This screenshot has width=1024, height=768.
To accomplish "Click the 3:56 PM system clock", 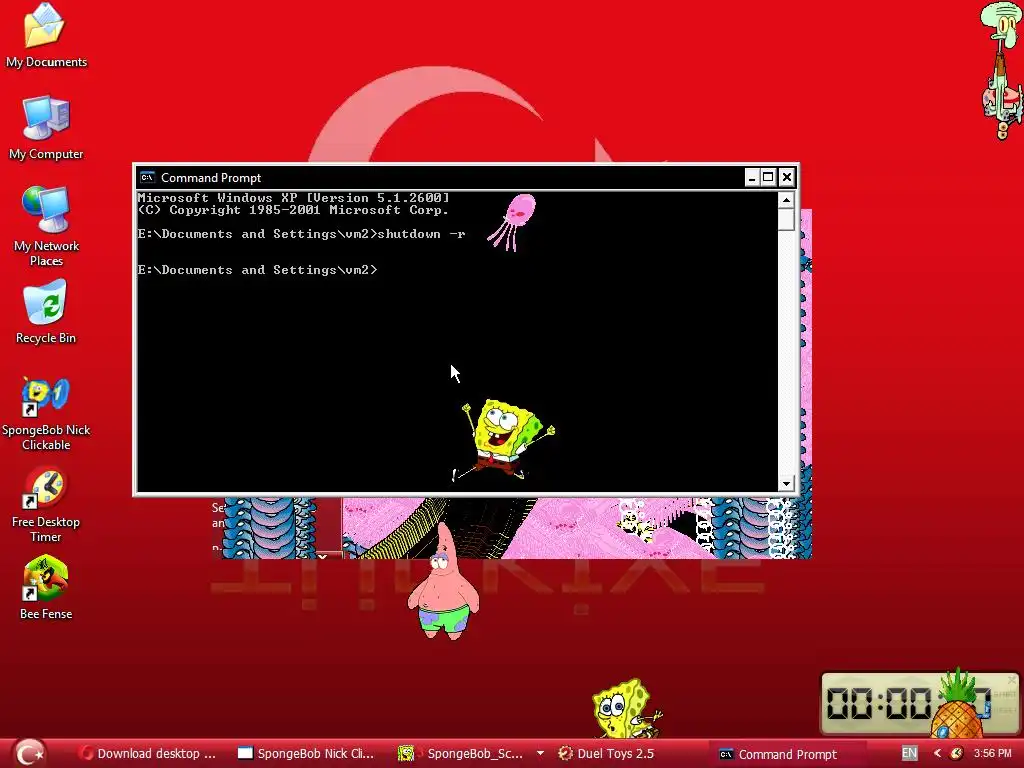I will pos(993,753).
